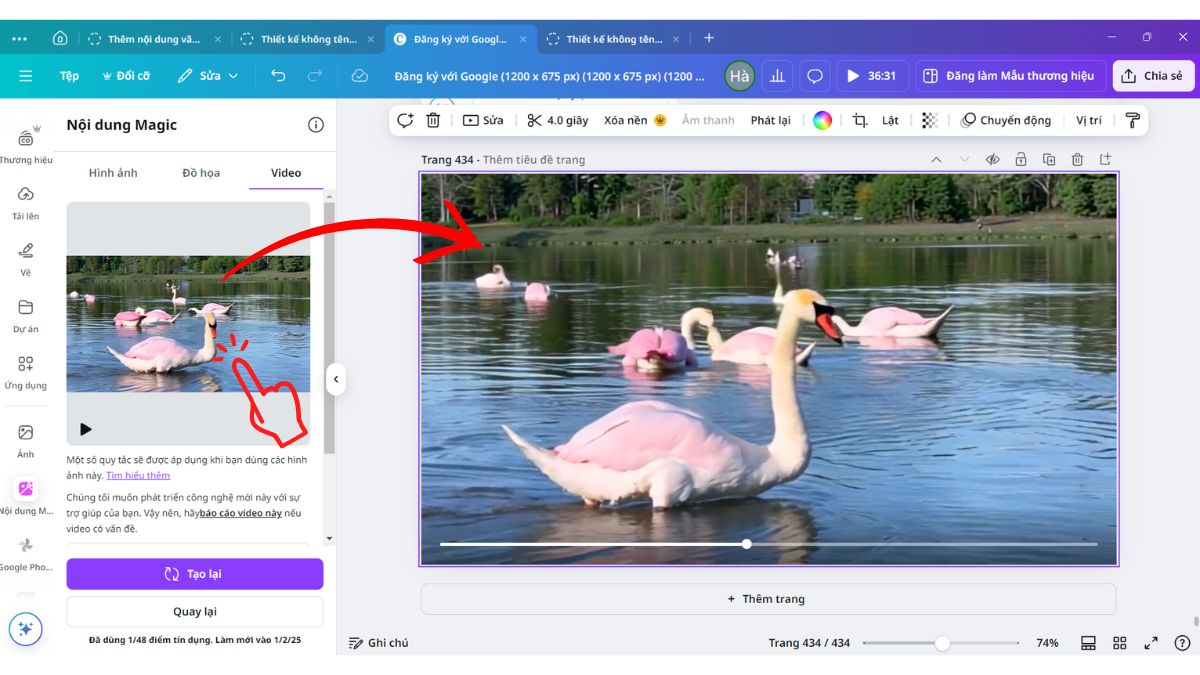Select the Vẽ drawing tool
Image resolution: width=1200 pixels, height=675 pixels.
pyautogui.click(x=25, y=255)
